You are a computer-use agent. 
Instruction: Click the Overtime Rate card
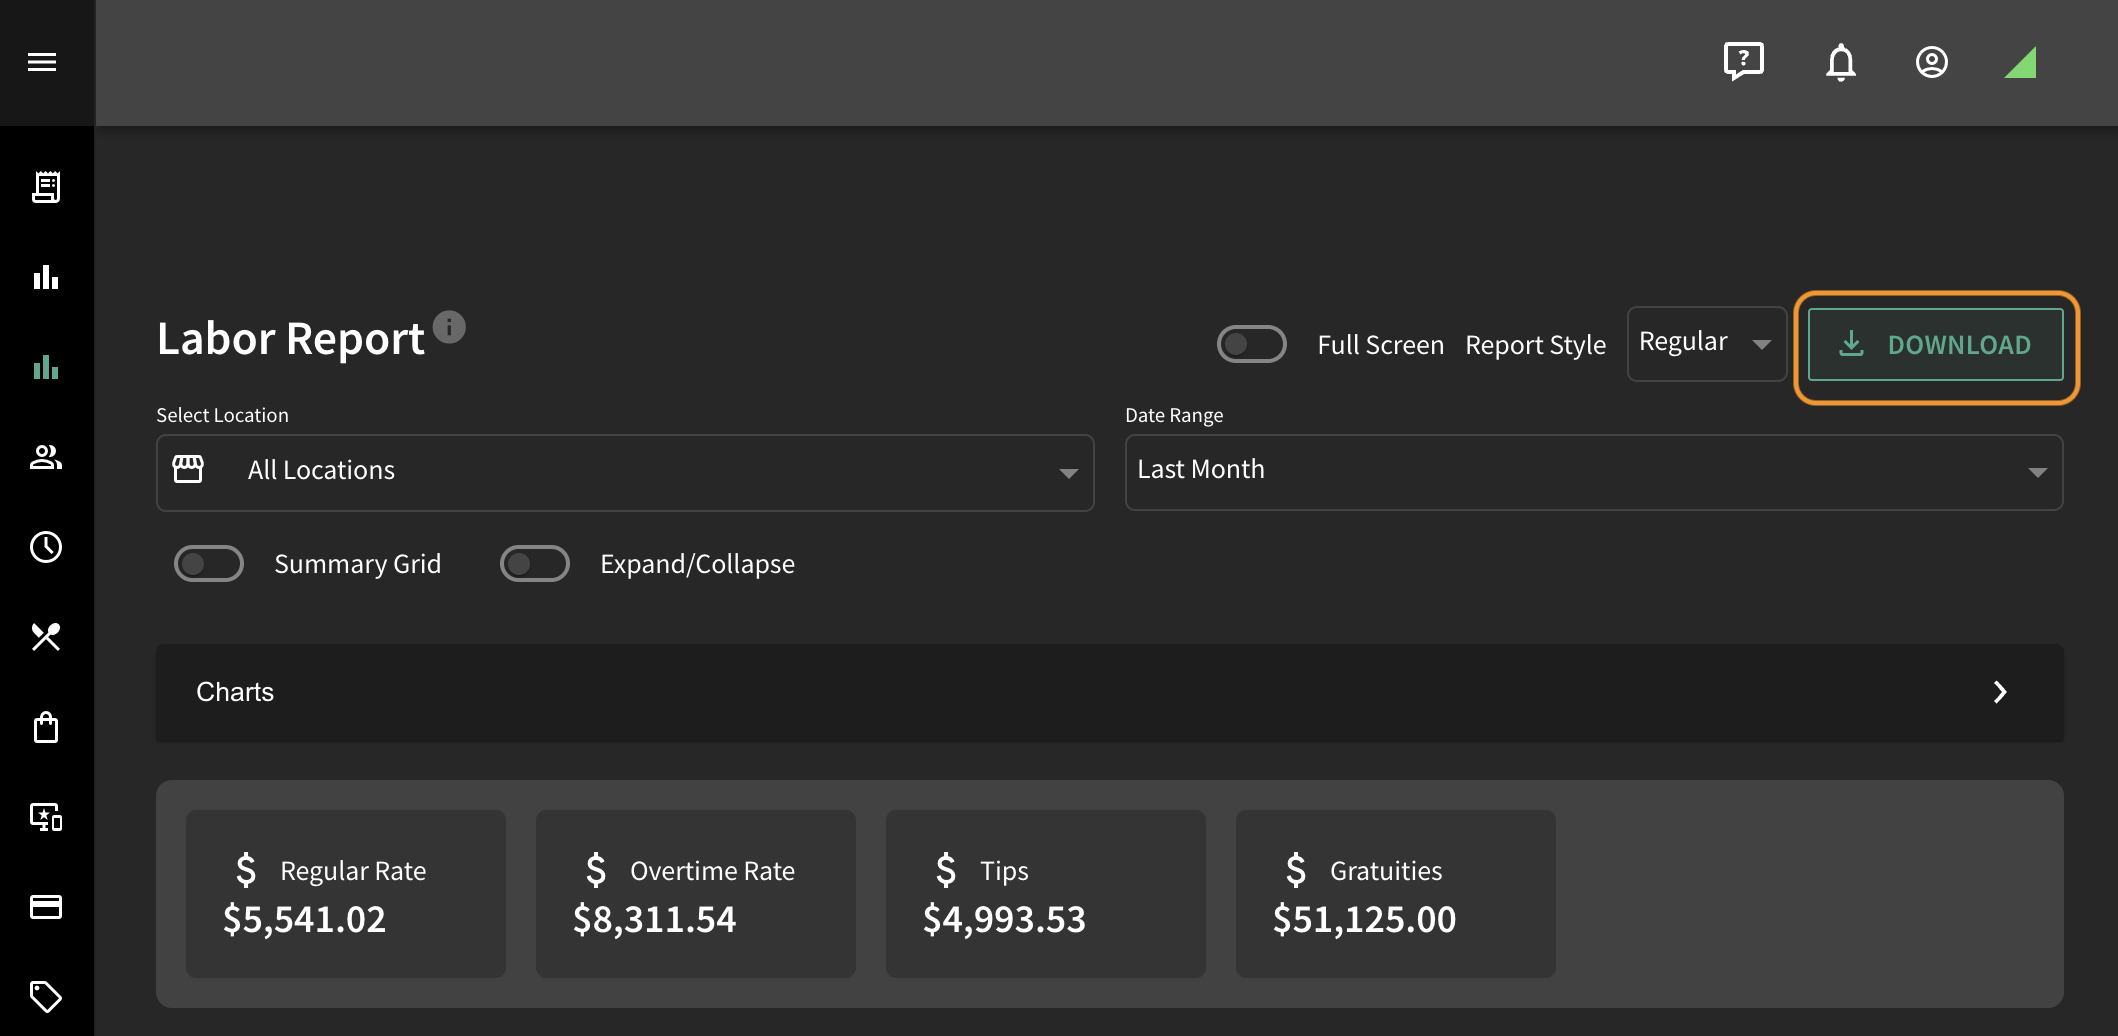click(x=696, y=893)
